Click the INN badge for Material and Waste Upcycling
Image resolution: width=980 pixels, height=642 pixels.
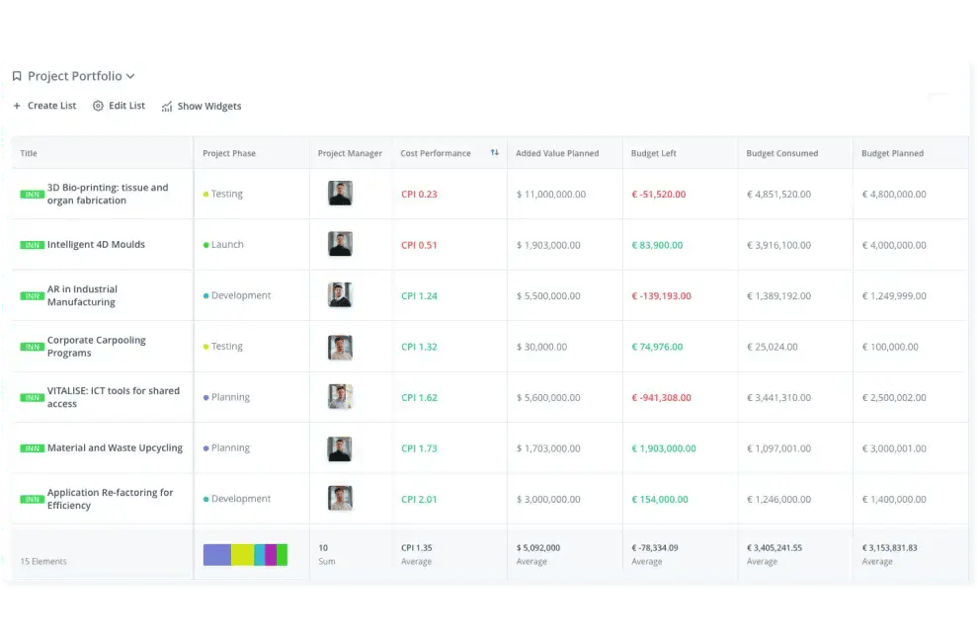click(x=32, y=449)
